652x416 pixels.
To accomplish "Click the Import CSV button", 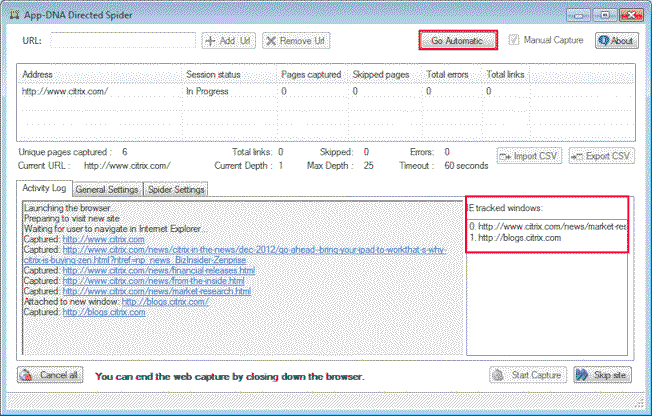I will coord(529,156).
